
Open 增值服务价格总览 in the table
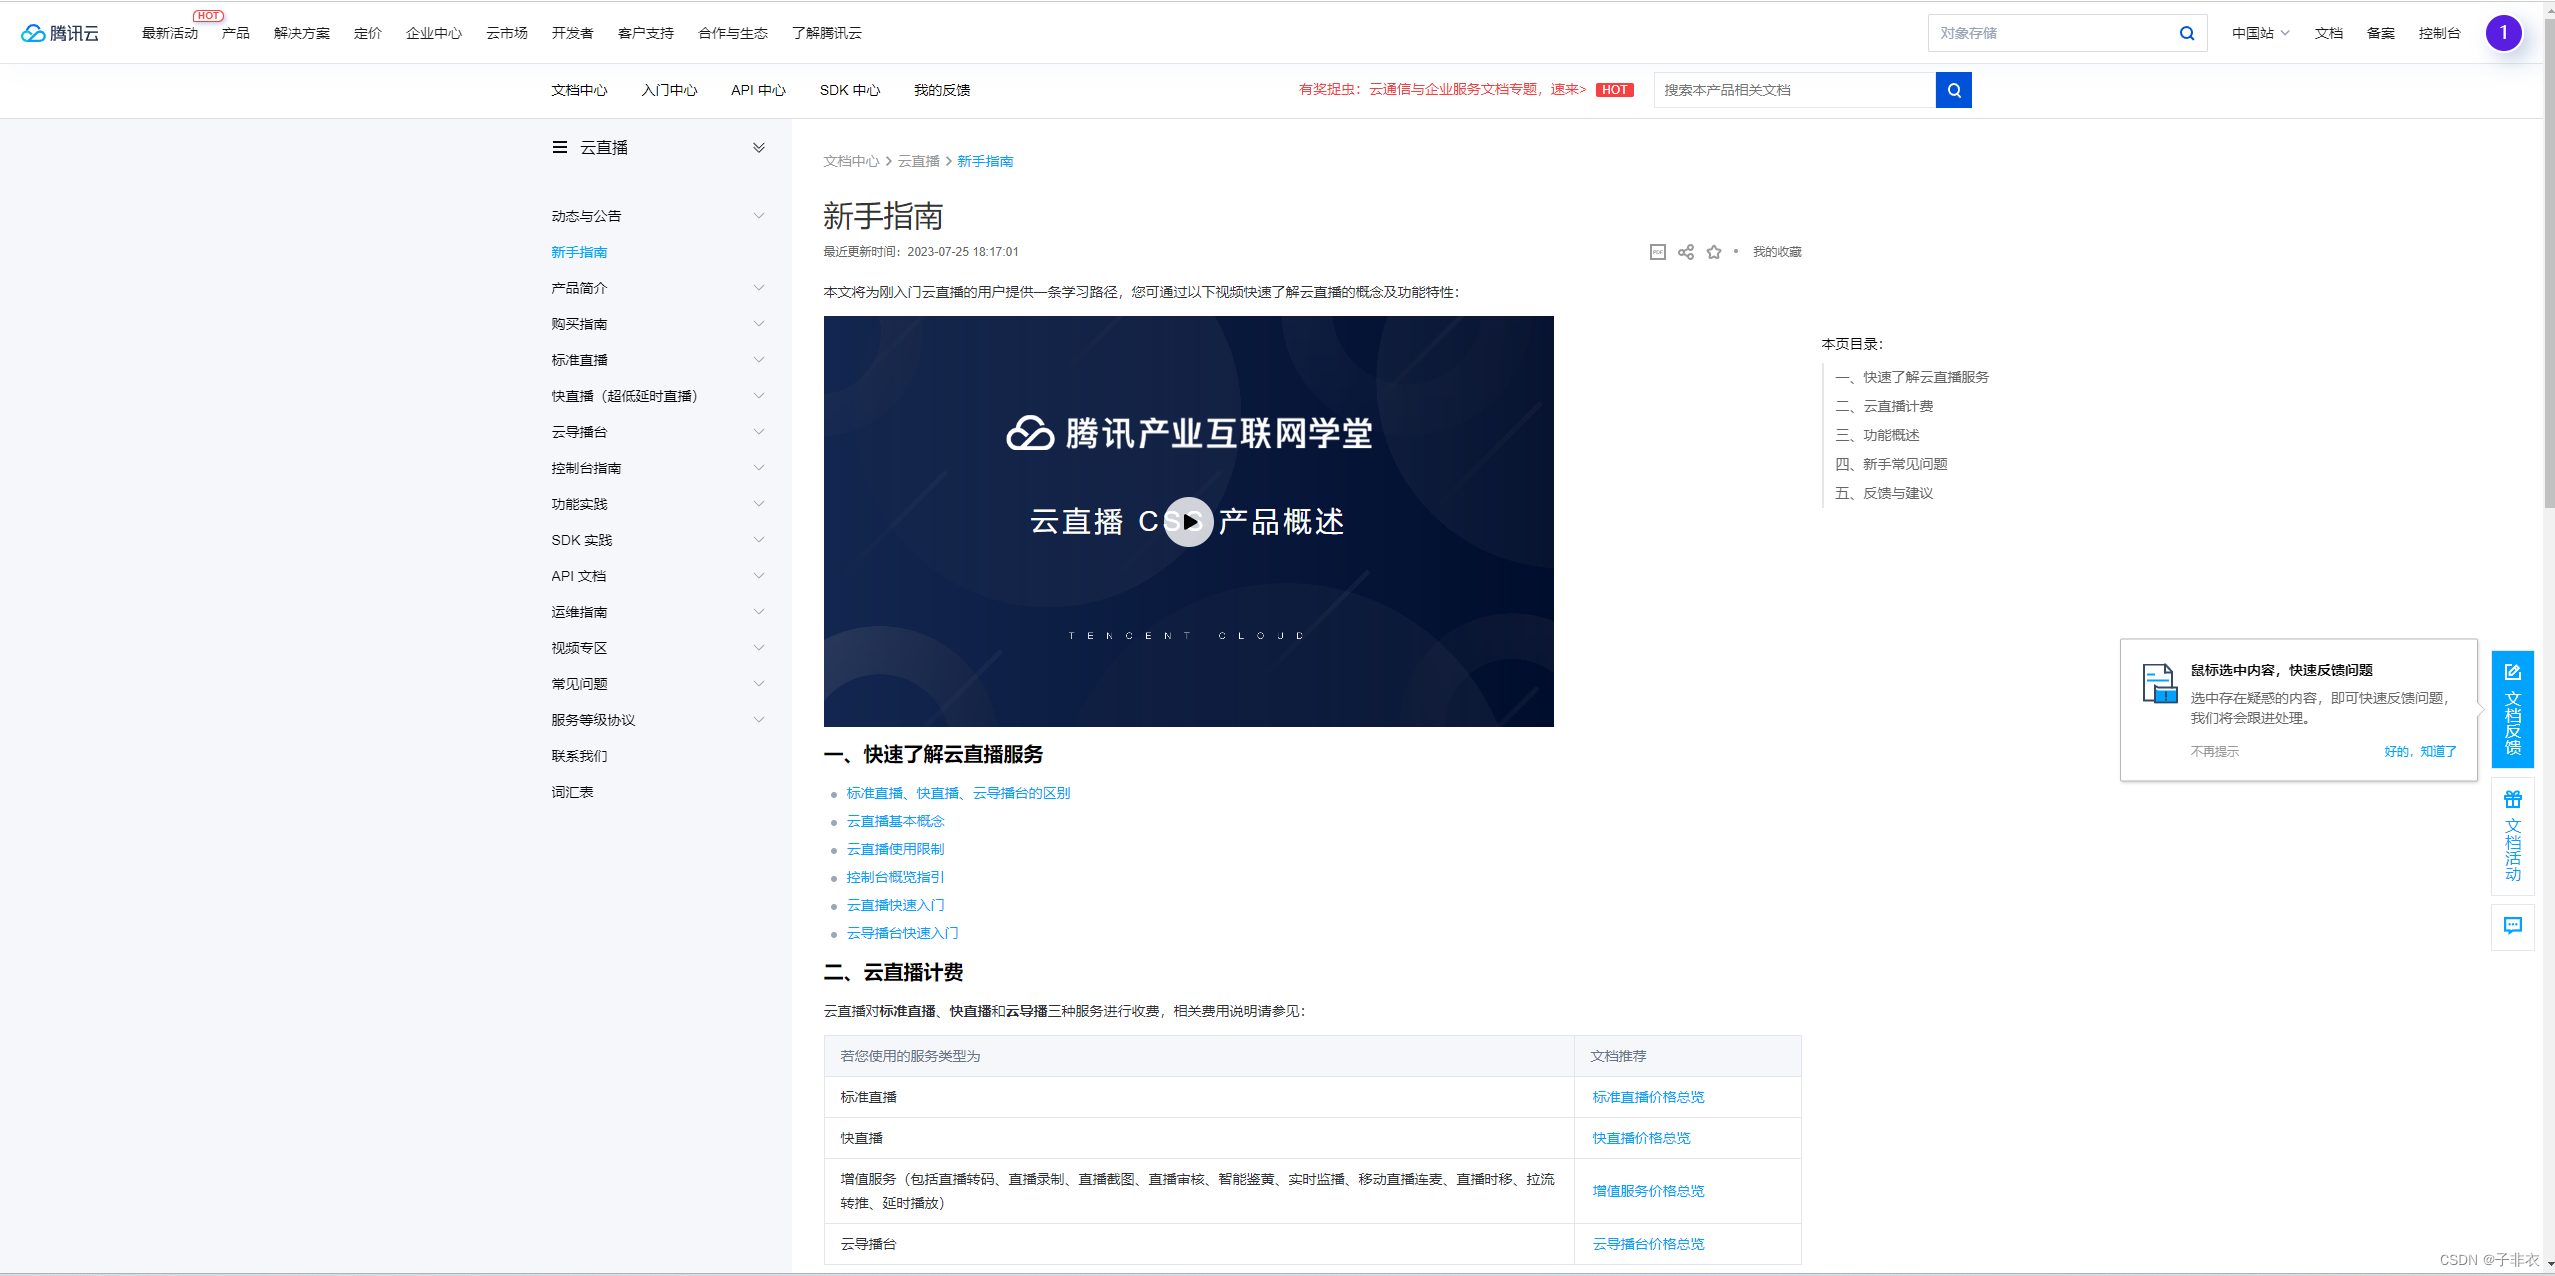tap(1648, 1191)
